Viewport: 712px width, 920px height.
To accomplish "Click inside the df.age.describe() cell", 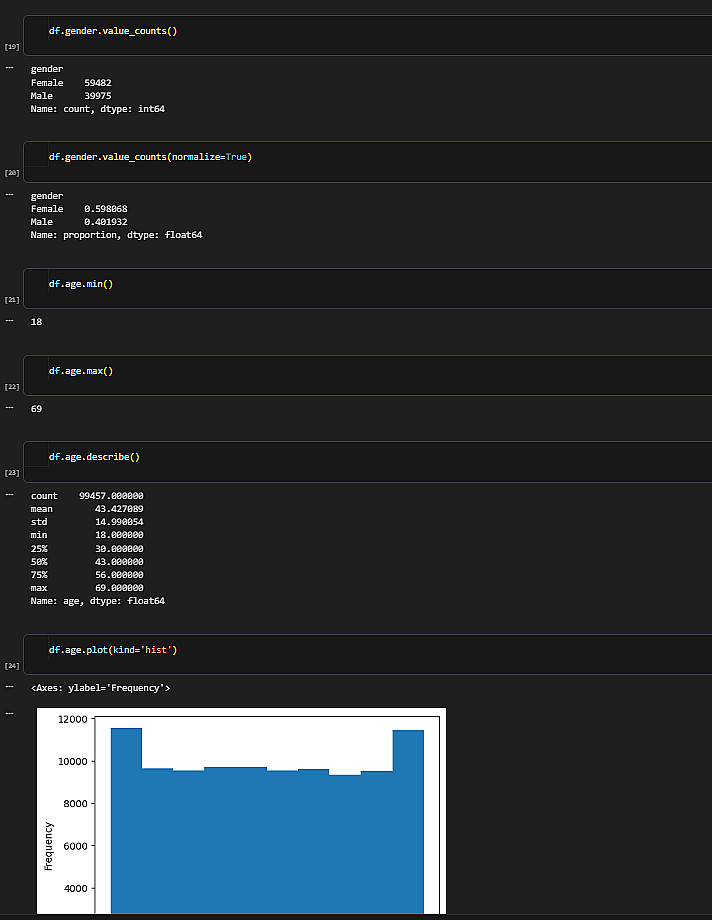I will pyautogui.click(x=367, y=462).
